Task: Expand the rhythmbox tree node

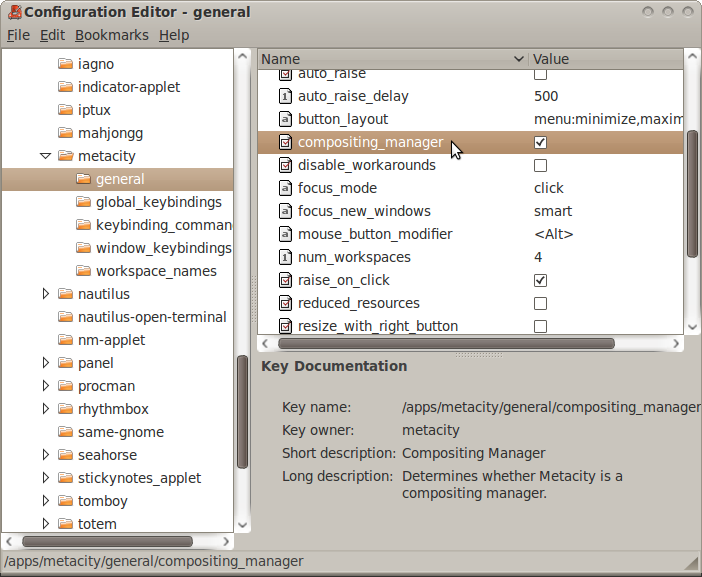Action: point(46,409)
